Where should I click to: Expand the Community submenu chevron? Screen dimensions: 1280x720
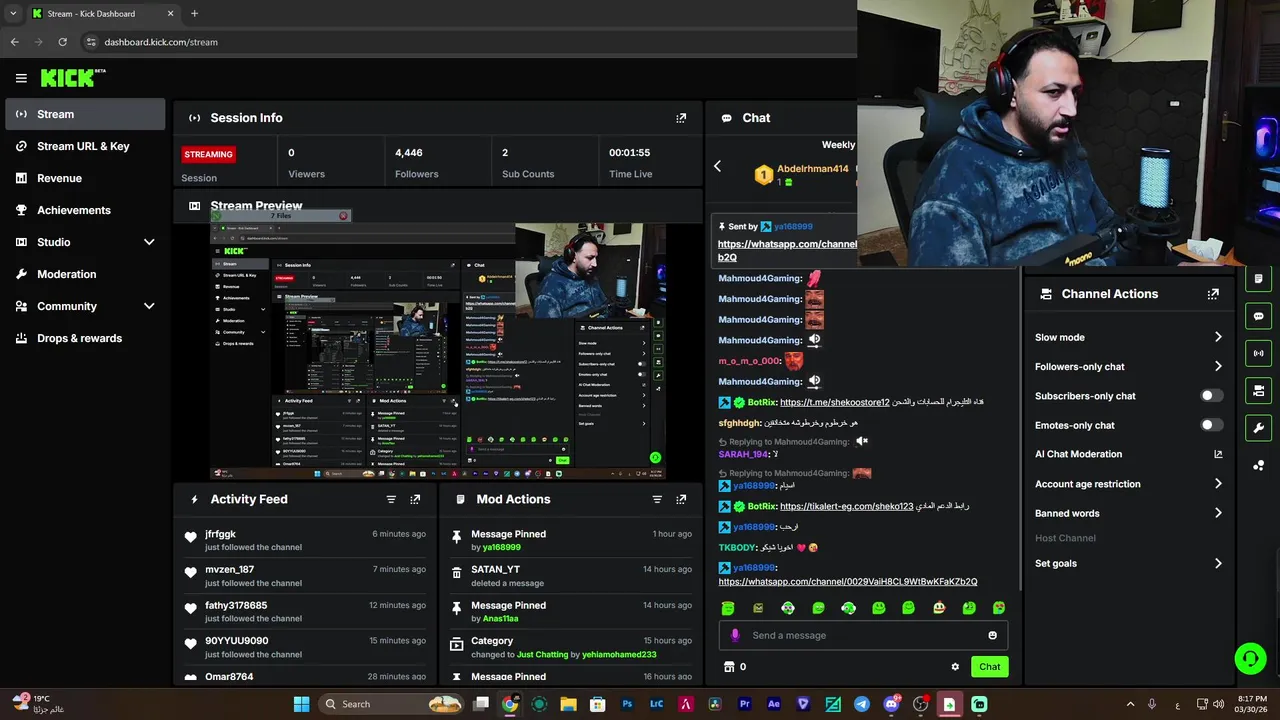pos(149,306)
